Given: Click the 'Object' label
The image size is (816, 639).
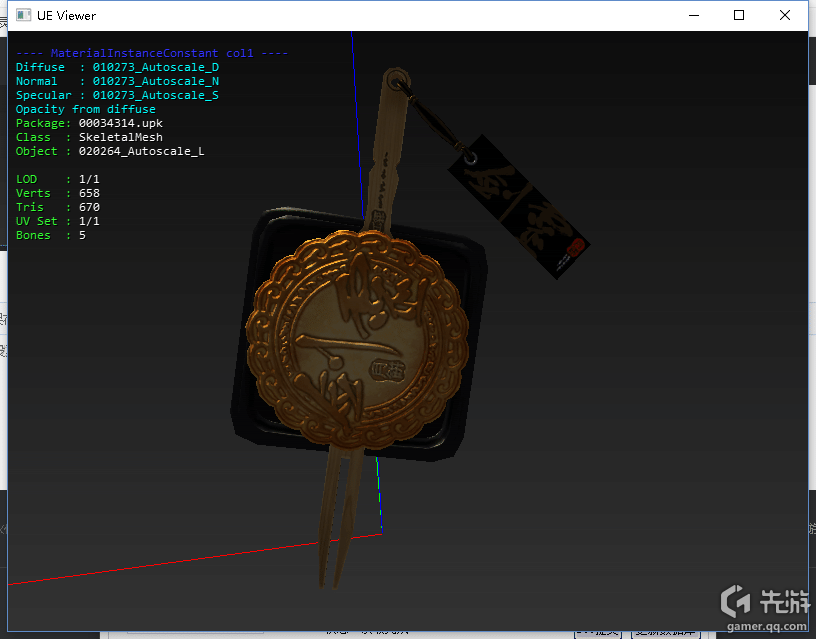Looking at the screenshot, I should (x=36, y=151).
